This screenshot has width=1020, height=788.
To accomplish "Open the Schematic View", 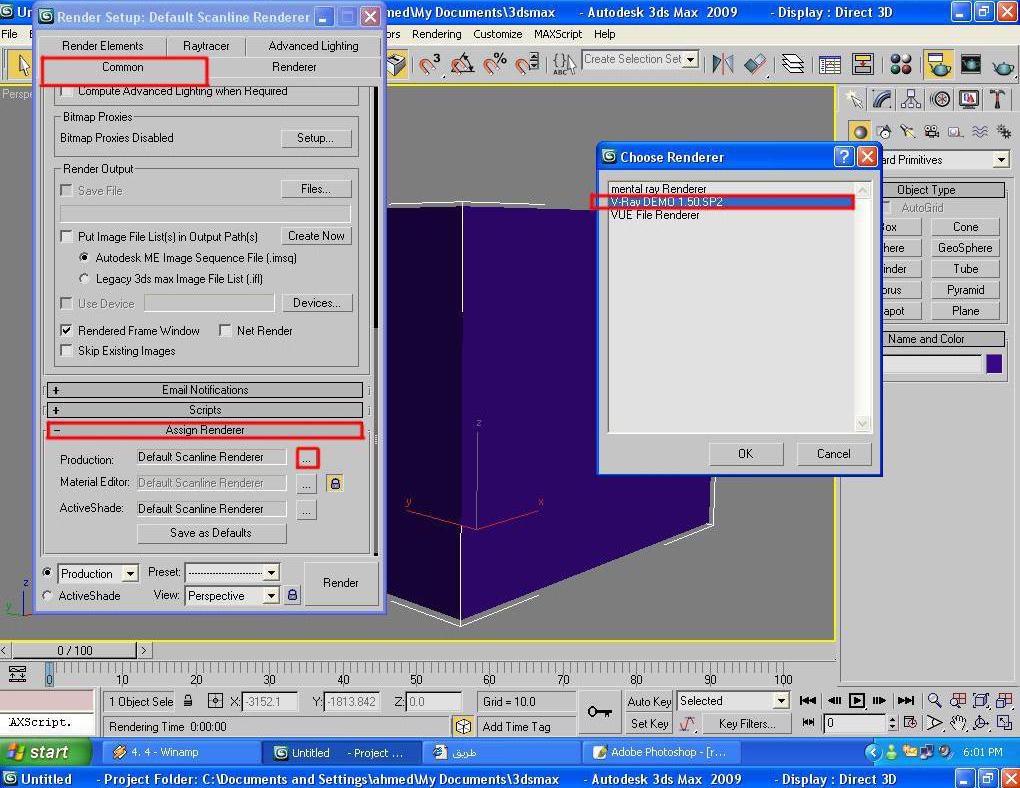I will pyautogui.click(x=863, y=64).
